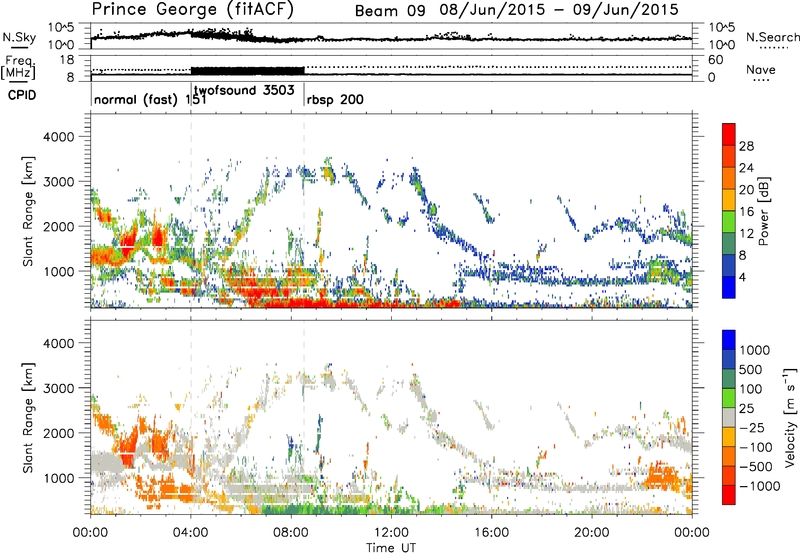Click the 'Prince George (fitACF)' title

(x=193, y=9)
